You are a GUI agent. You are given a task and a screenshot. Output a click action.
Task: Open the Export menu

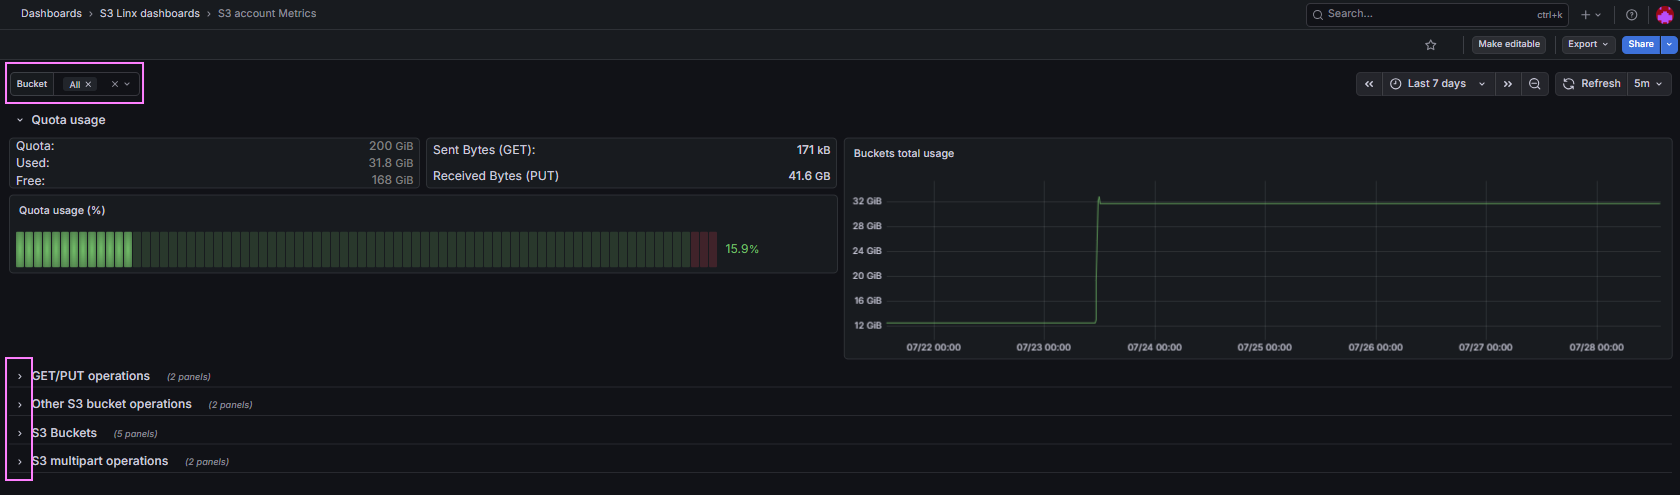(x=1588, y=44)
